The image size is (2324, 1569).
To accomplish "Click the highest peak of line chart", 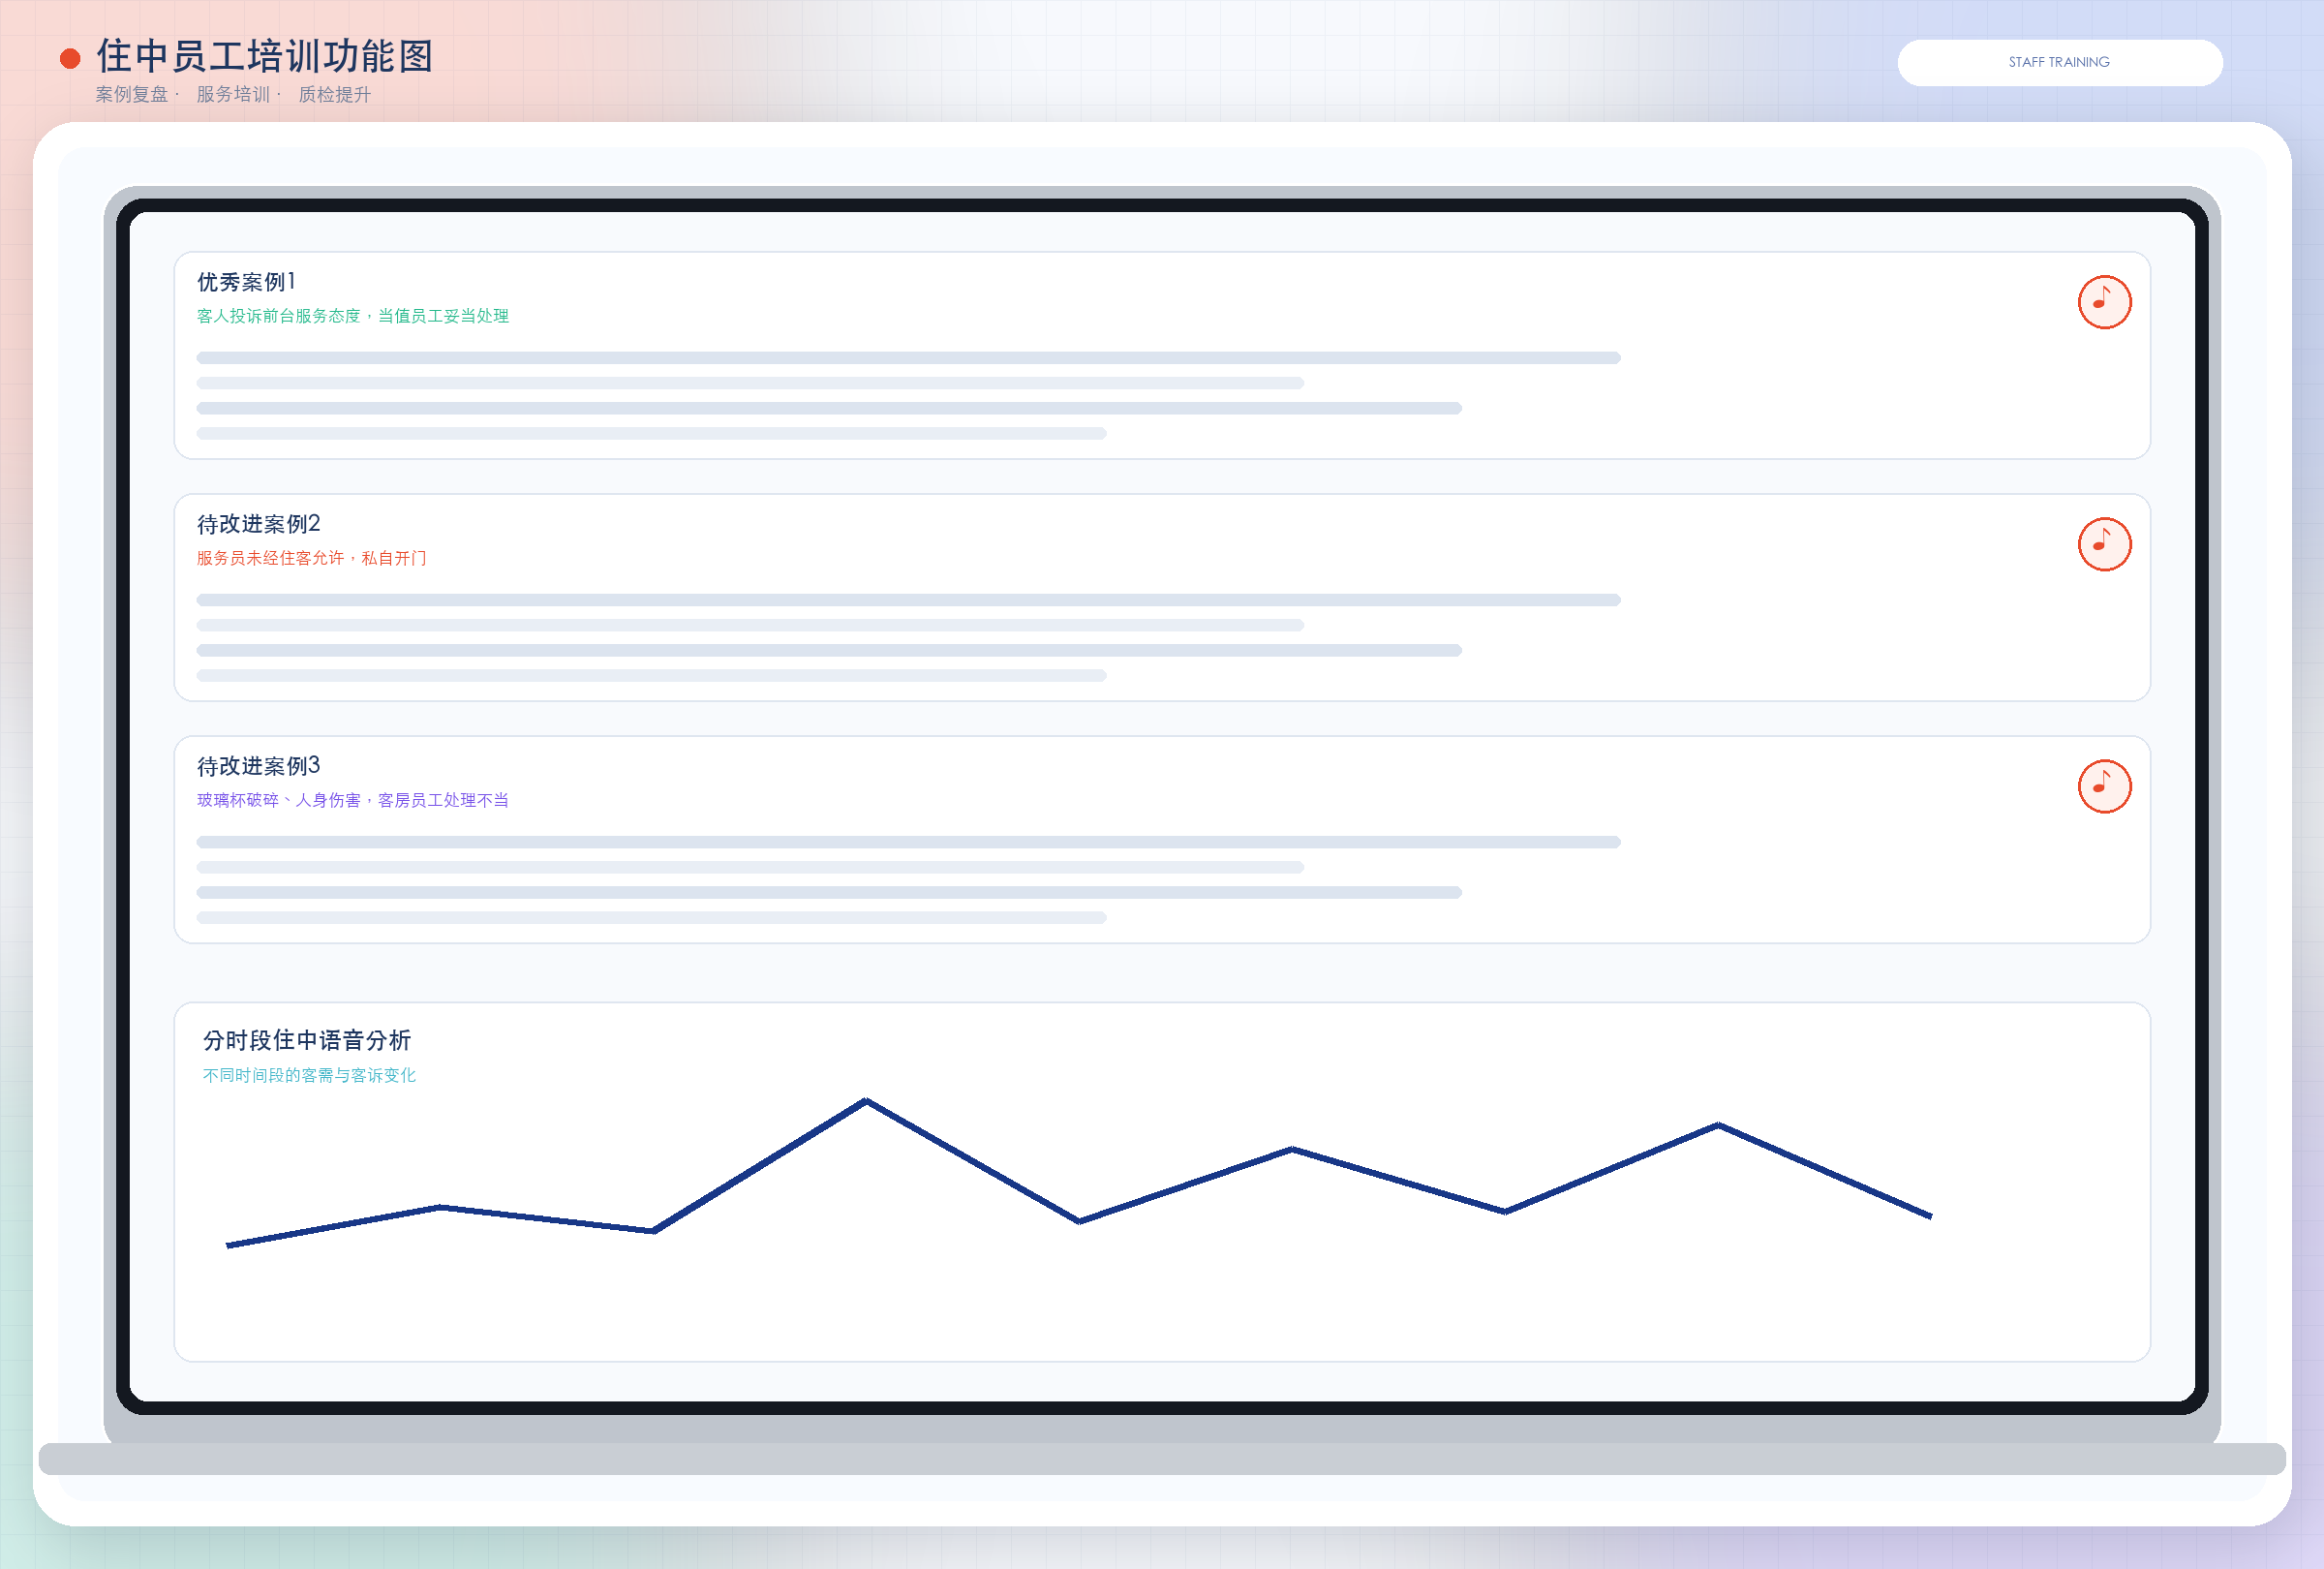I will (x=866, y=1101).
